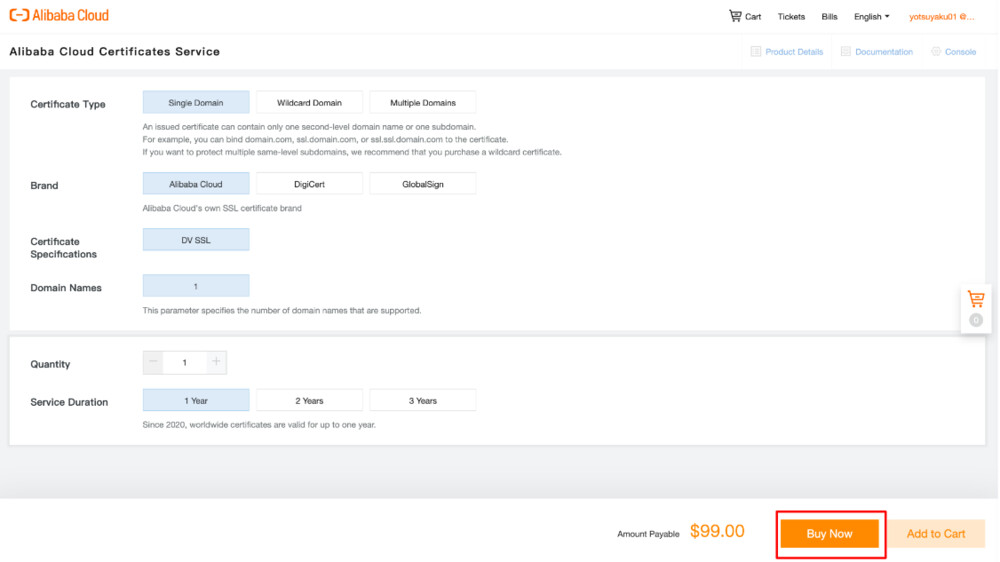Open the Documentation link

883,52
